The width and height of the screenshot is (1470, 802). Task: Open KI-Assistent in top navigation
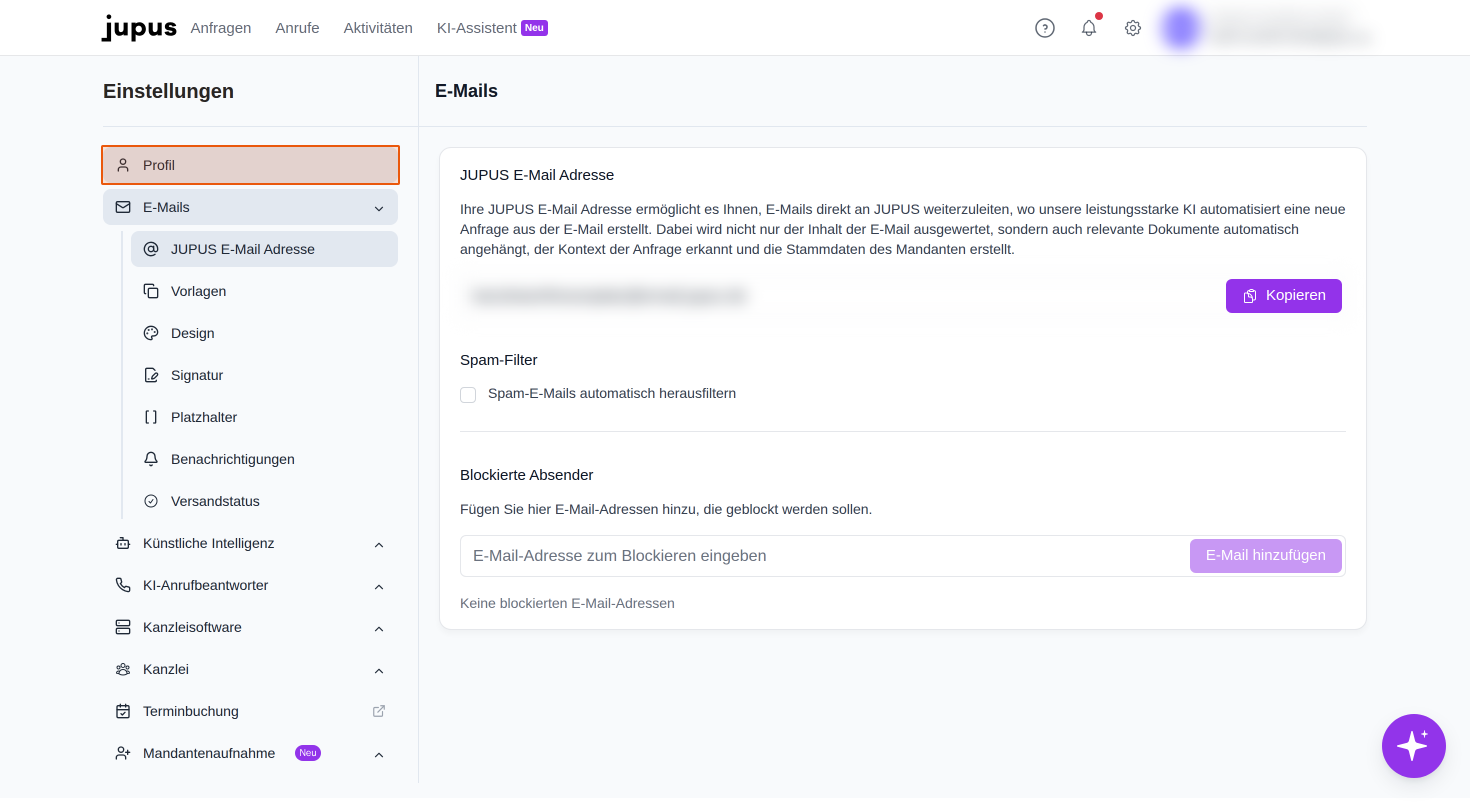click(x=477, y=28)
